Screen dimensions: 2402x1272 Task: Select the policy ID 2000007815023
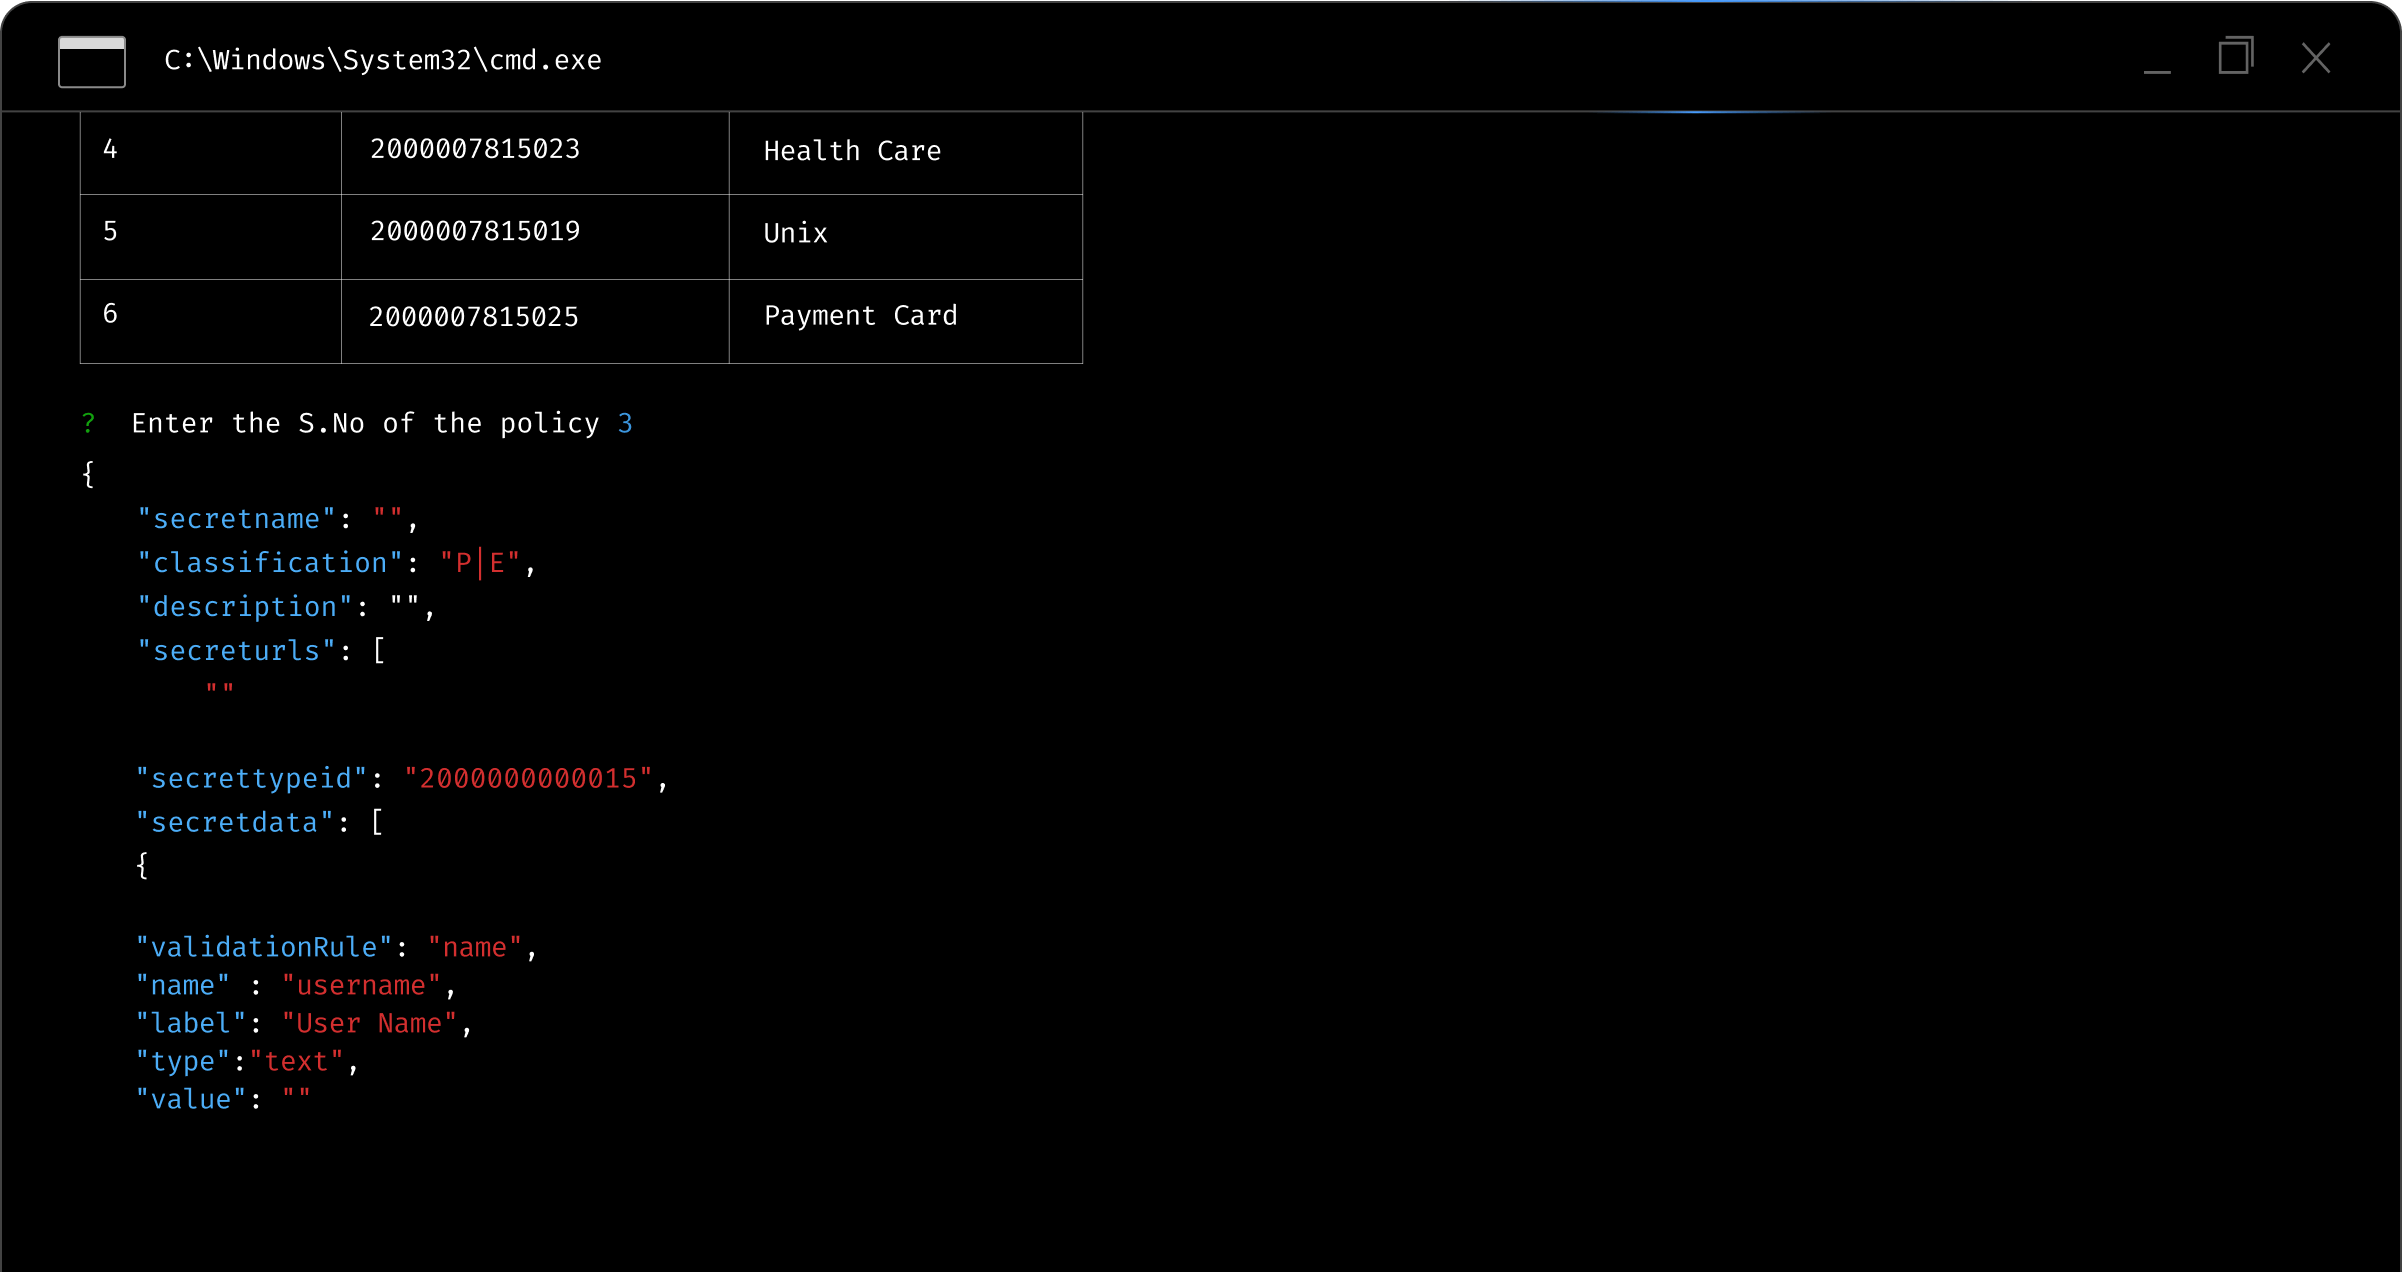[x=475, y=150]
